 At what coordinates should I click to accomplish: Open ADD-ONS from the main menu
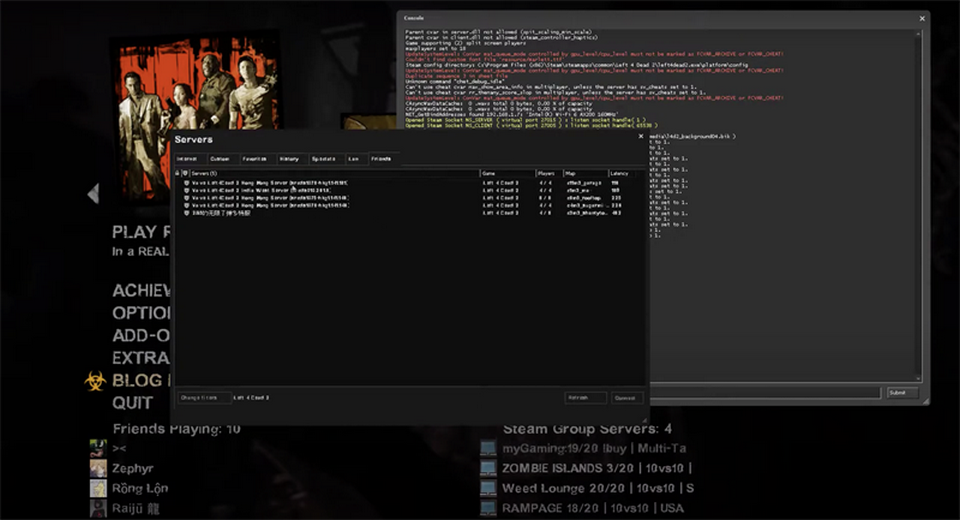(141, 336)
